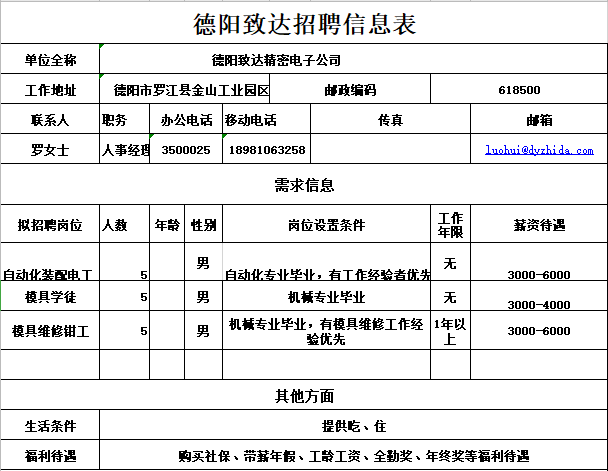Click the mobile number cell 18981063258

267,150
